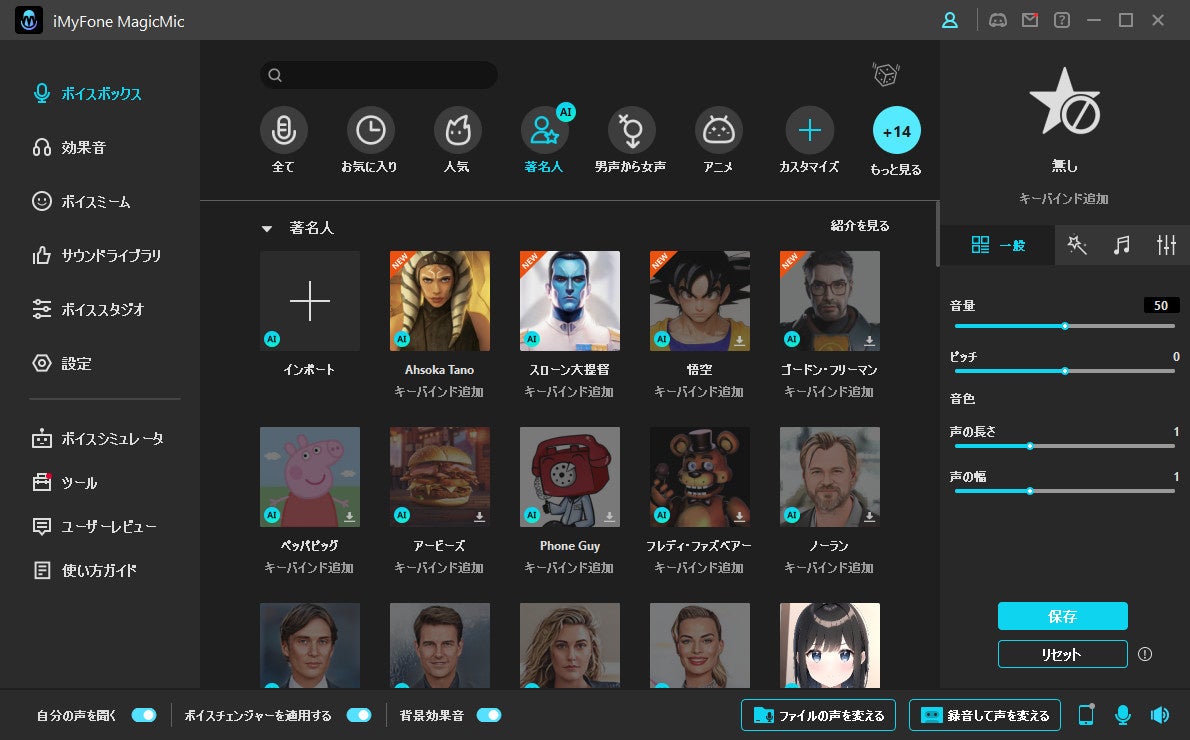Select the スローン大提督 voice thumbnail
The height and width of the screenshot is (740, 1190).
570,301
